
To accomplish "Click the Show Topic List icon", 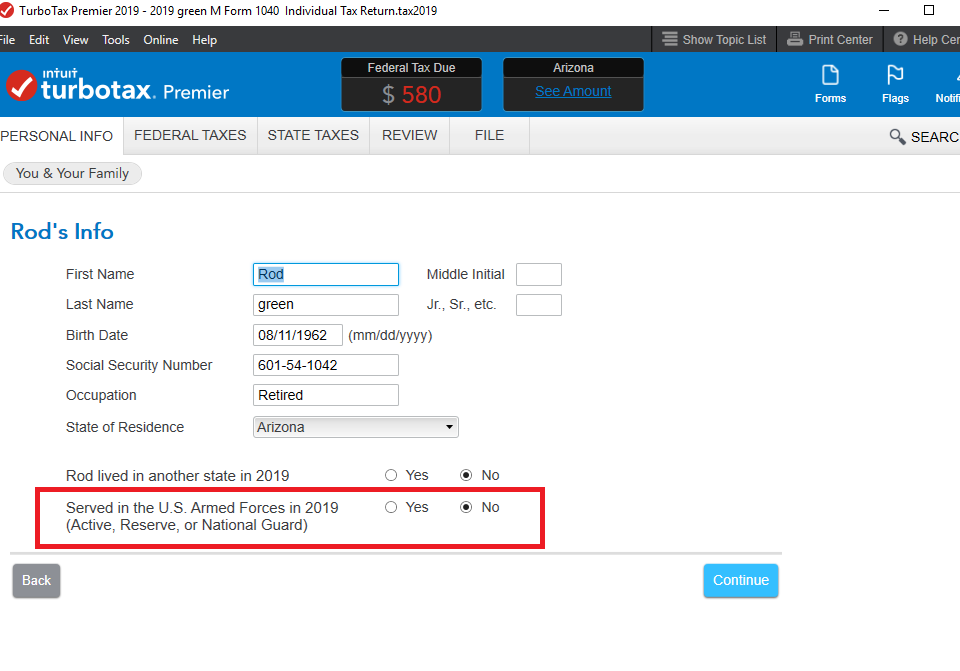I will (x=670, y=39).
